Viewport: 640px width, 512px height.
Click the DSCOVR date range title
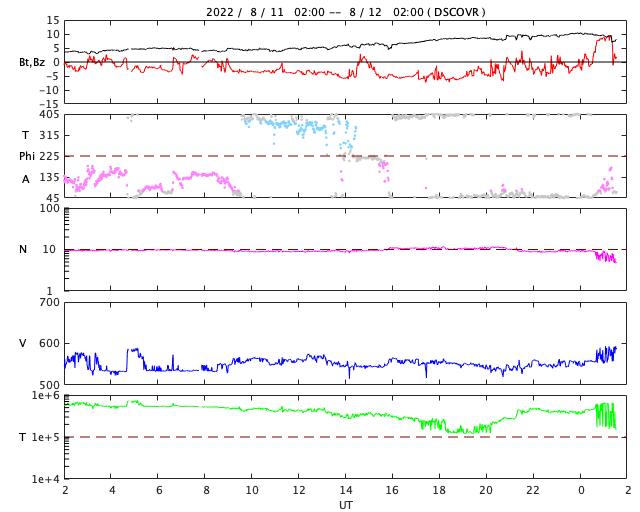tap(346, 12)
